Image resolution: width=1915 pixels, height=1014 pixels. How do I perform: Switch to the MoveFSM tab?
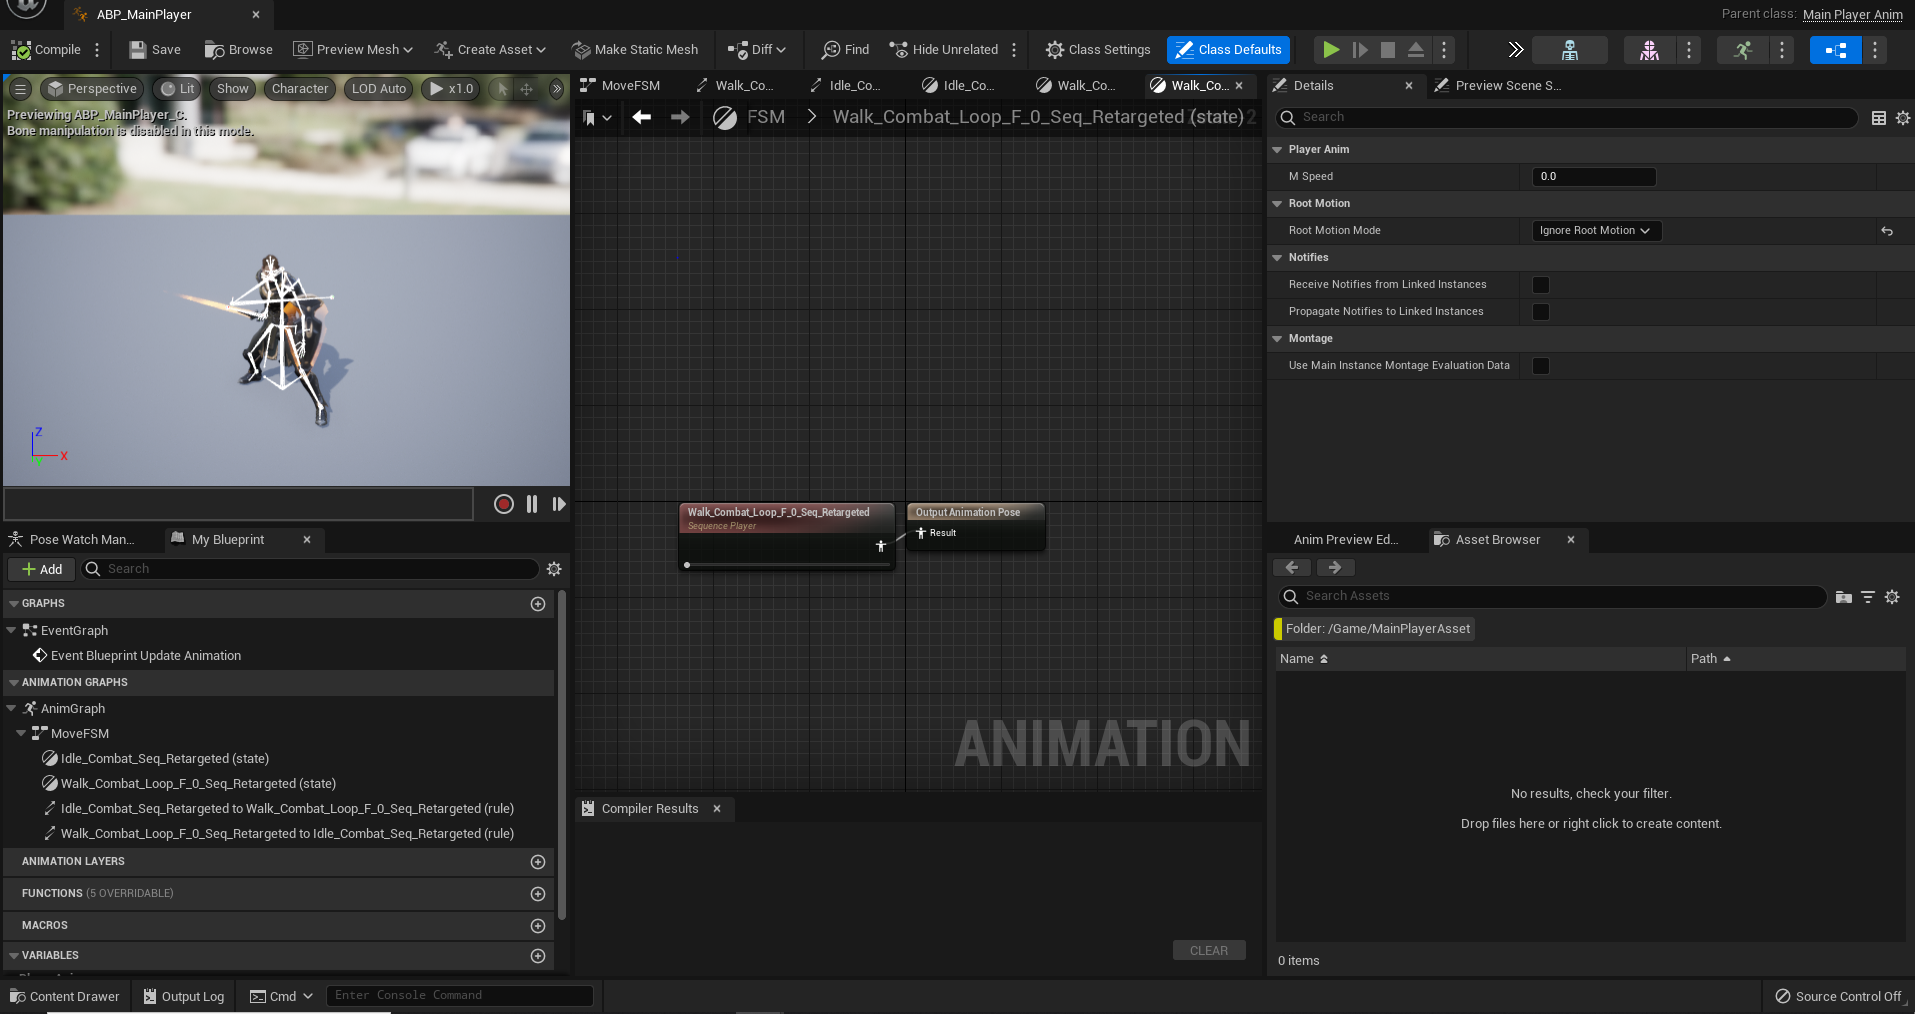pos(620,85)
